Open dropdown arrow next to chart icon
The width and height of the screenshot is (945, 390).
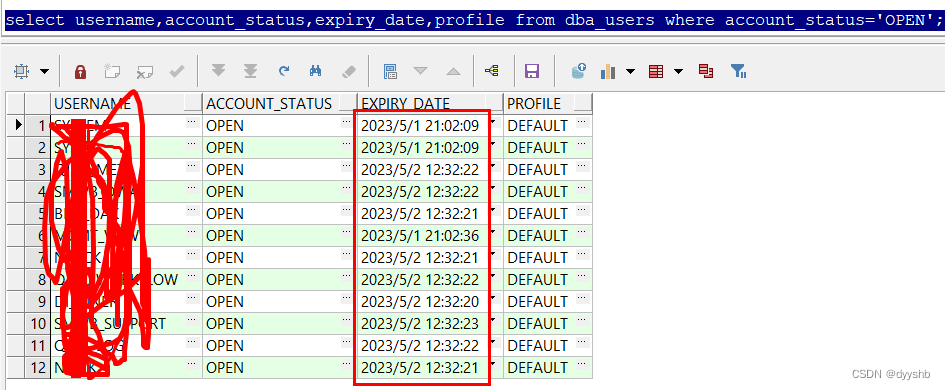630,72
